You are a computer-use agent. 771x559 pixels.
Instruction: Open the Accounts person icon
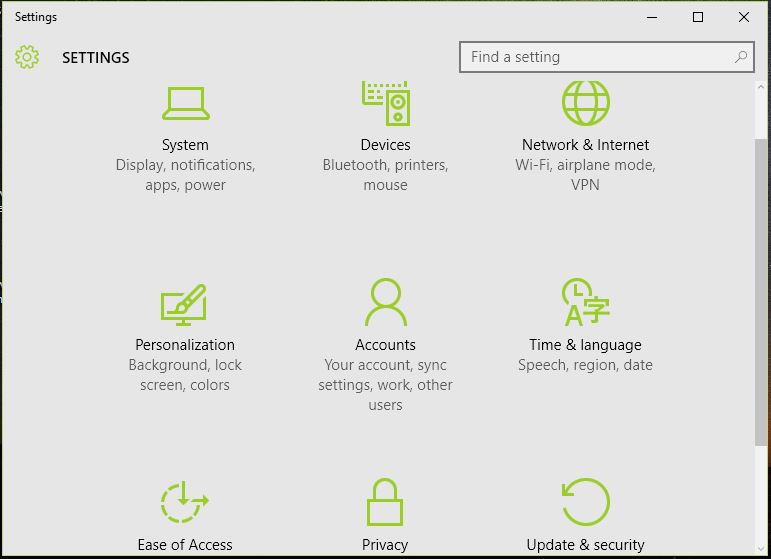386,302
